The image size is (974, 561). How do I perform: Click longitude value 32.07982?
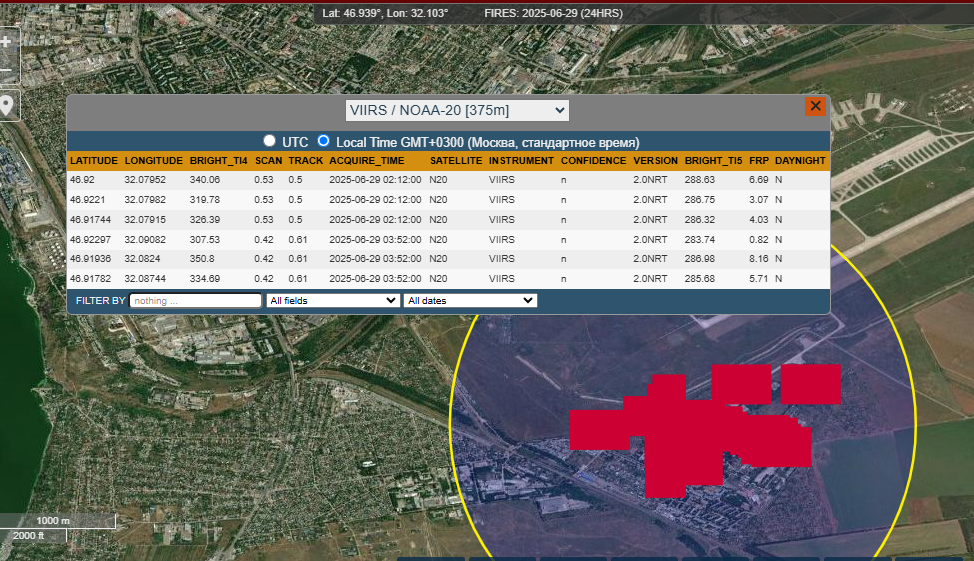pos(145,199)
